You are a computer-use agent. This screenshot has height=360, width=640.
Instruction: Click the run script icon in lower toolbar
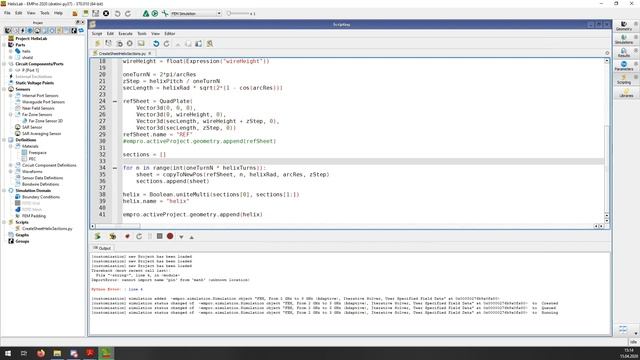pyautogui.click(x=98, y=236)
